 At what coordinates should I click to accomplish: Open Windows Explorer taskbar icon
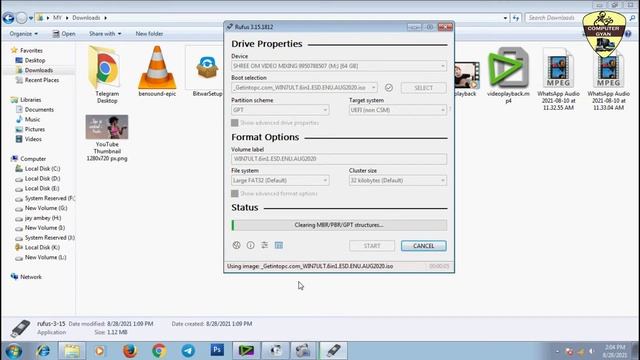[72, 351]
